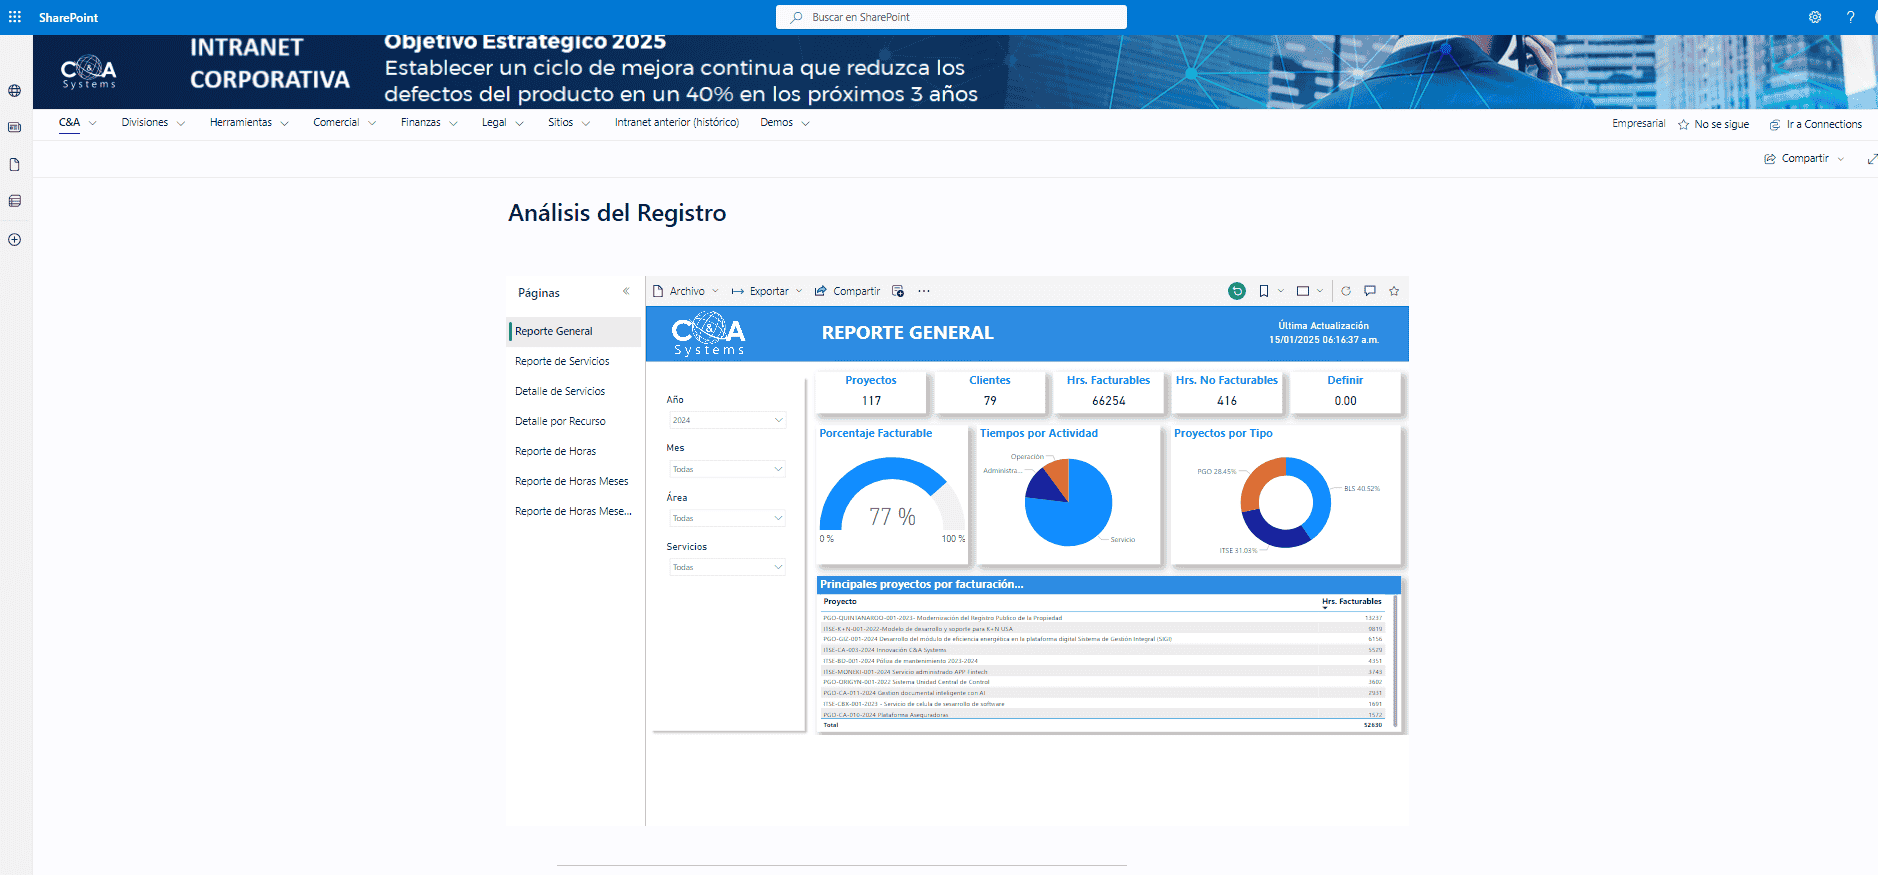The image size is (1878, 875).
Task: Open the Área filter dropdown
Action: pyautogui.click(x=727, y=518)
